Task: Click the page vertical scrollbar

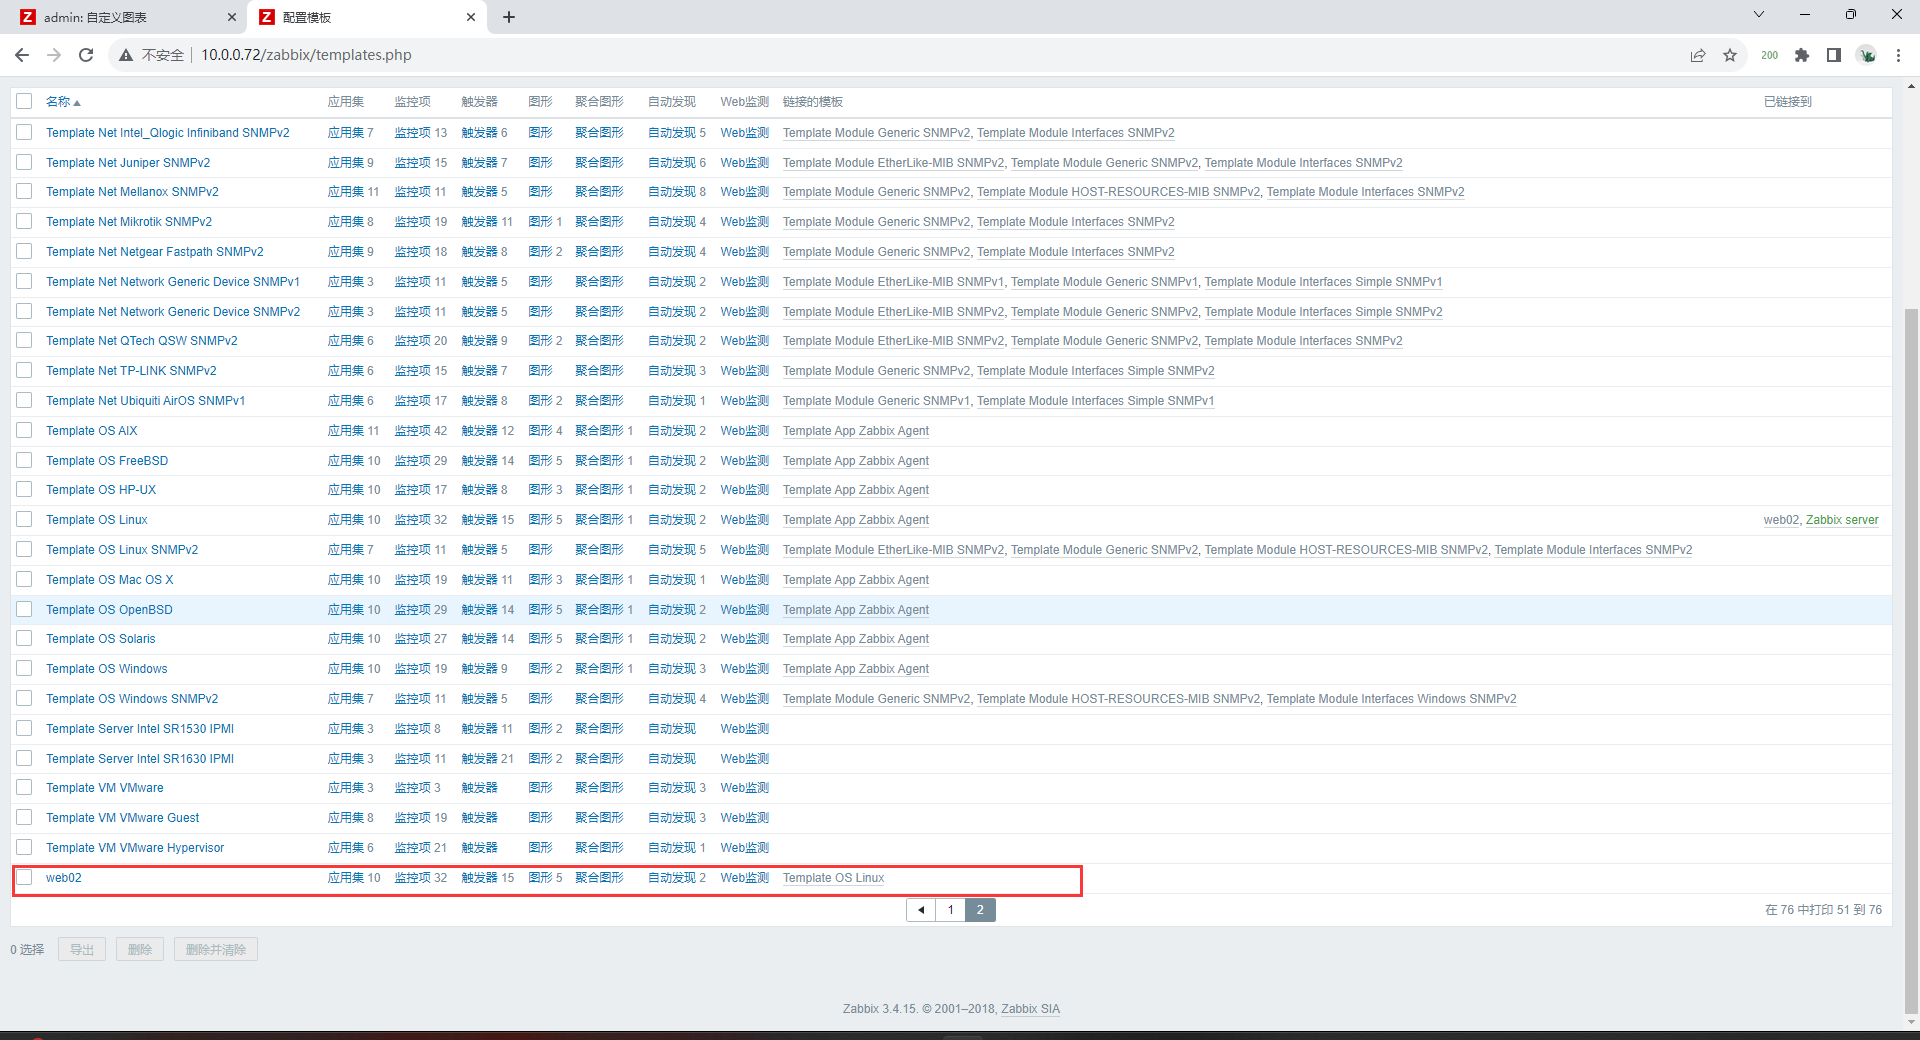Action: click(x=1911, y=660)
